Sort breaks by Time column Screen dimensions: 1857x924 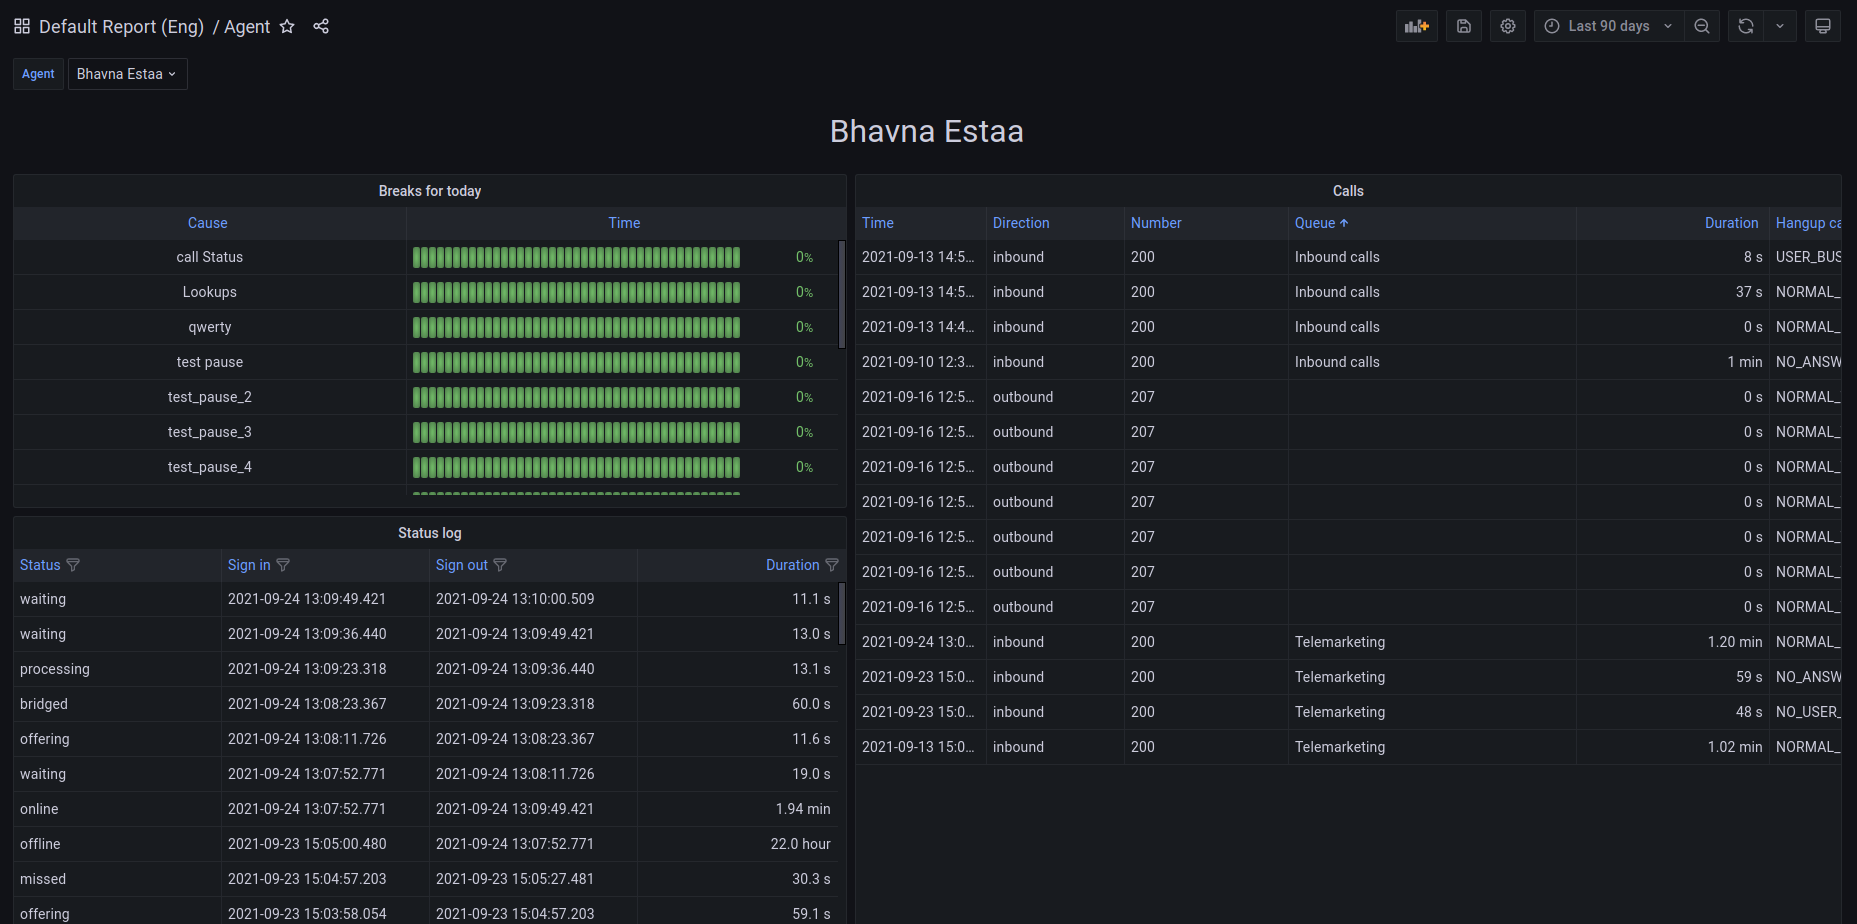point(624,223)
